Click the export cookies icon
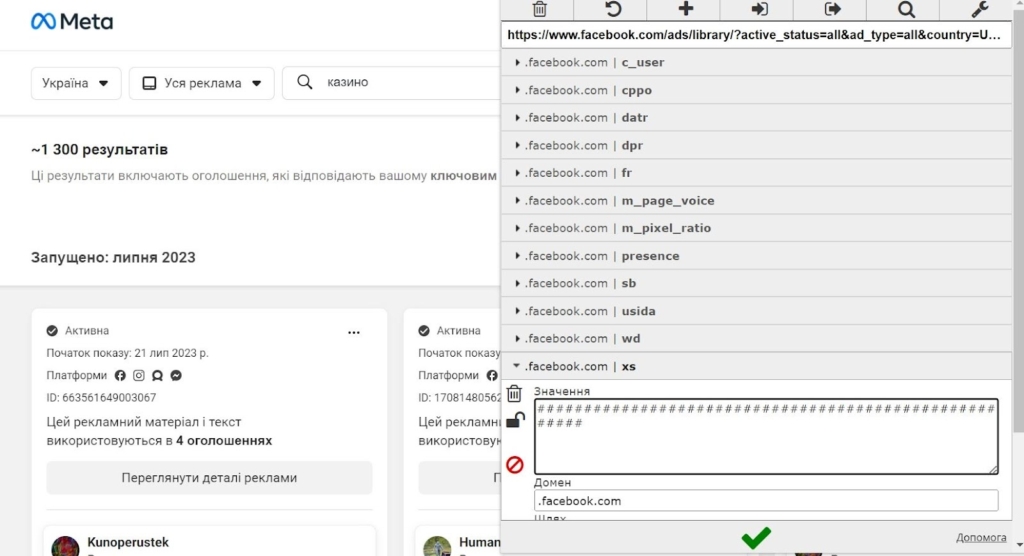Viewport: 1024px width, 556px height. (x=832, y=10)
